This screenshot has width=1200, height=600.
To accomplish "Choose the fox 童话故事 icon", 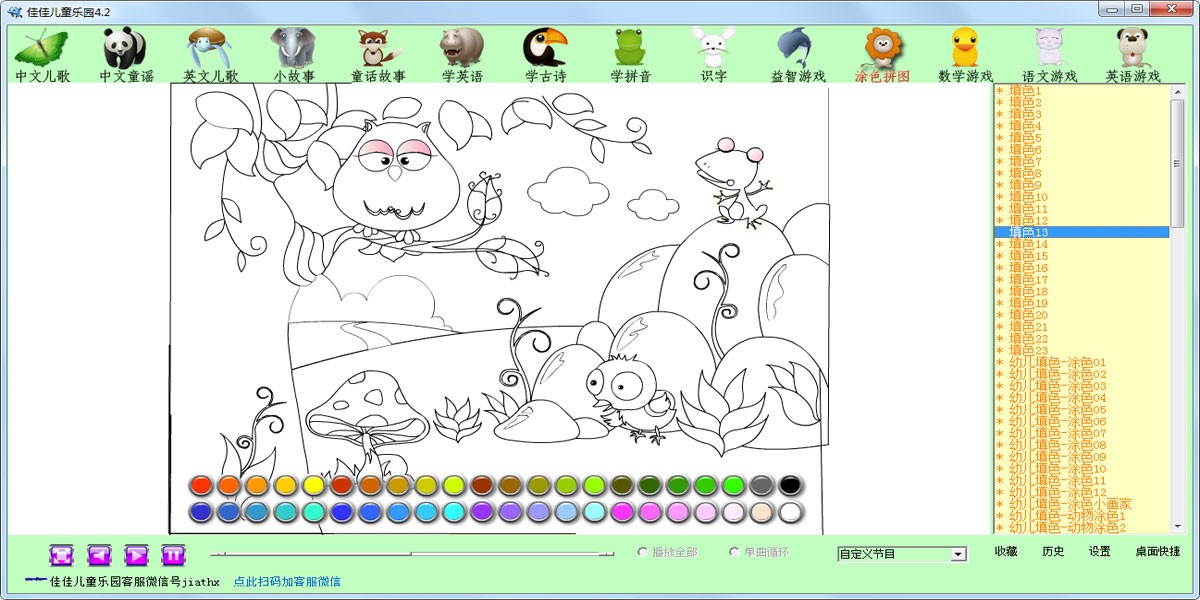I will pos(378,56).
